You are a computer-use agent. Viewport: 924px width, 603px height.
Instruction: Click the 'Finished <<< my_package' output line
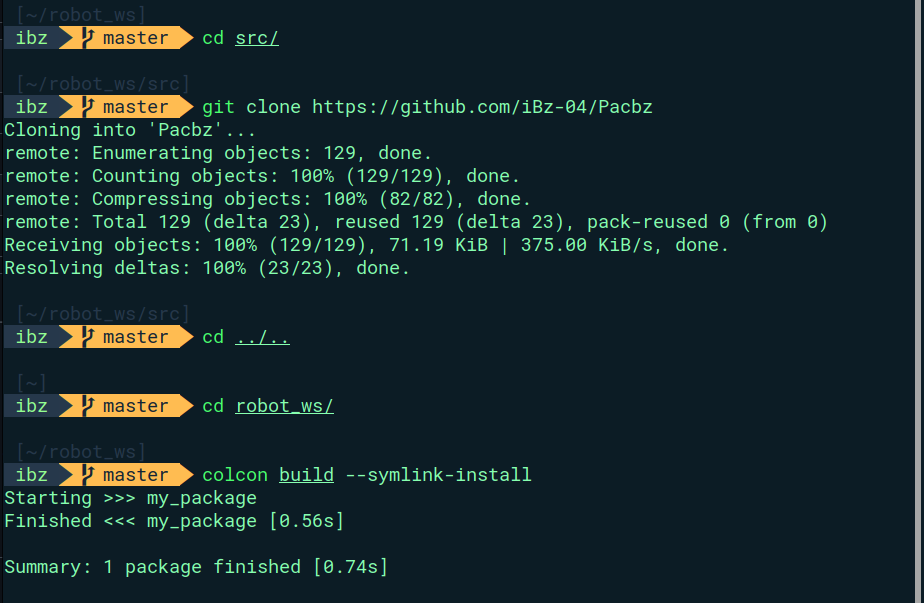tap(174, 521)
